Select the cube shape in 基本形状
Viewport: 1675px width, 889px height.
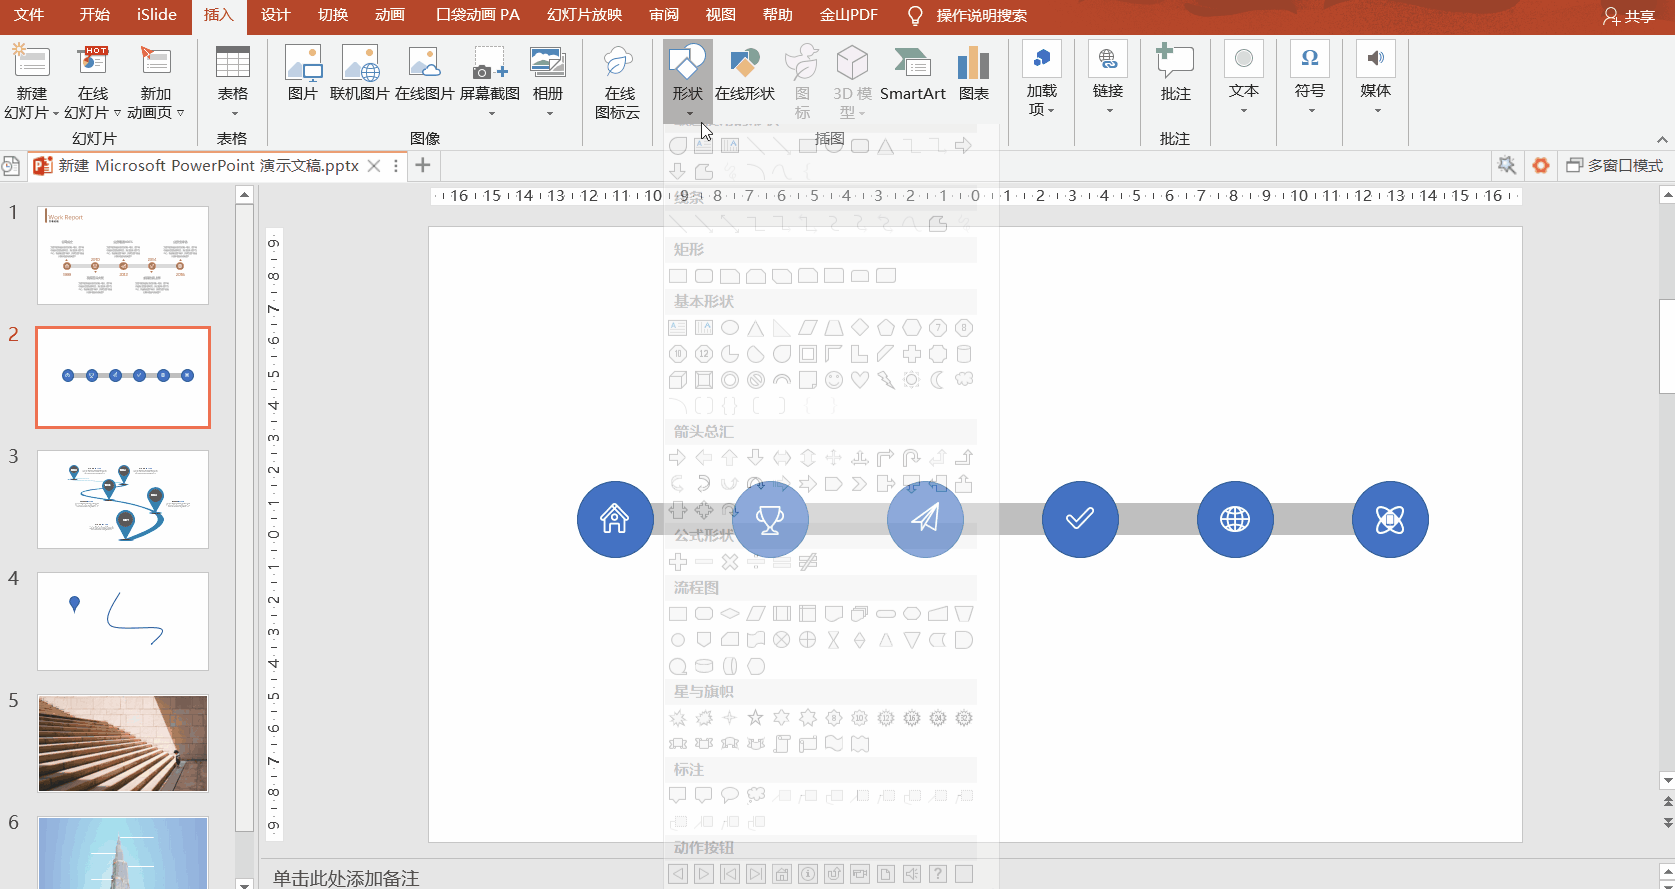tap(678, 380)
